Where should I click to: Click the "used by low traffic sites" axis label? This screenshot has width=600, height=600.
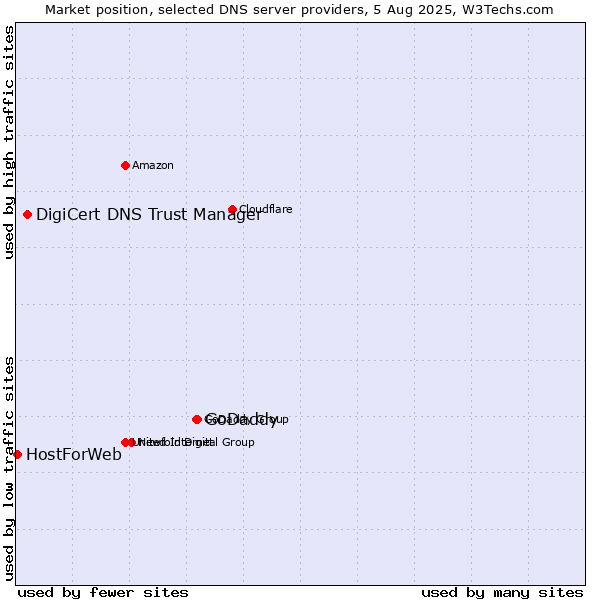(9, 469)
